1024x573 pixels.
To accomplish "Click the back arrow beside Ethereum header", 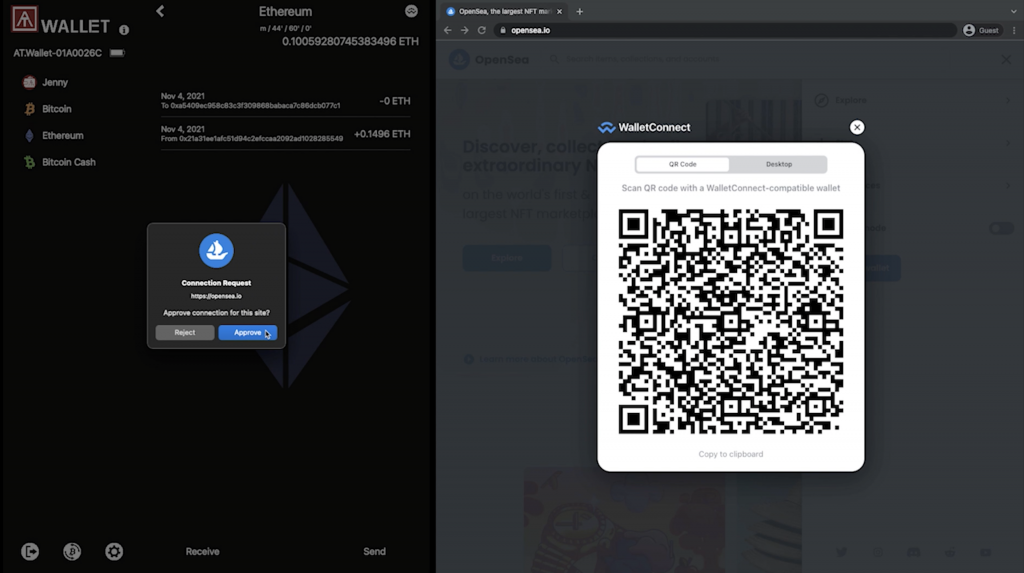I will tap(160, 11).
